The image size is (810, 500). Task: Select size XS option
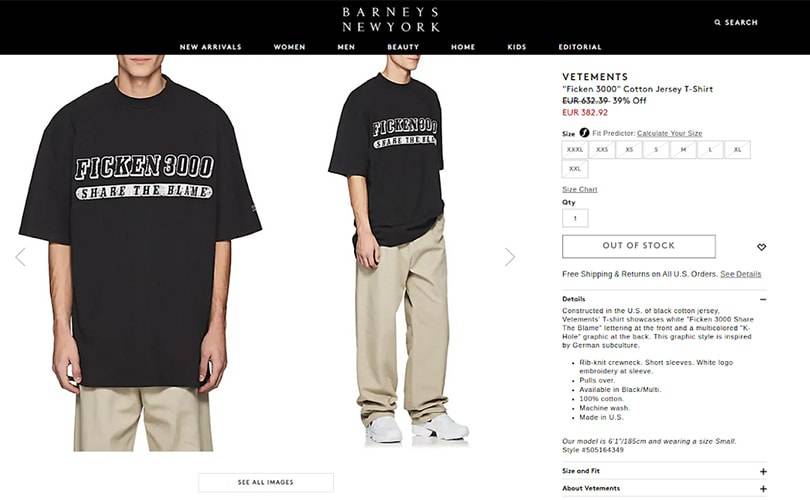click(x=629, y=150)
